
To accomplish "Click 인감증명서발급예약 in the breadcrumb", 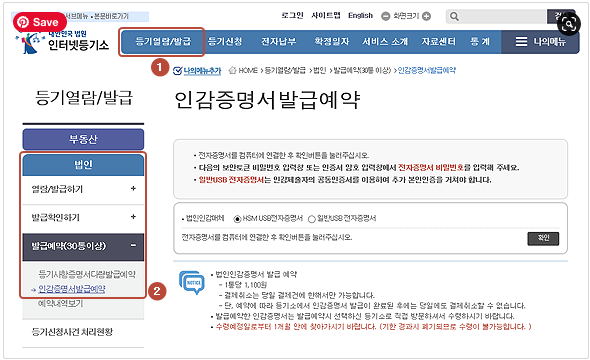I will pyautogui.click(x=427, y=70).
